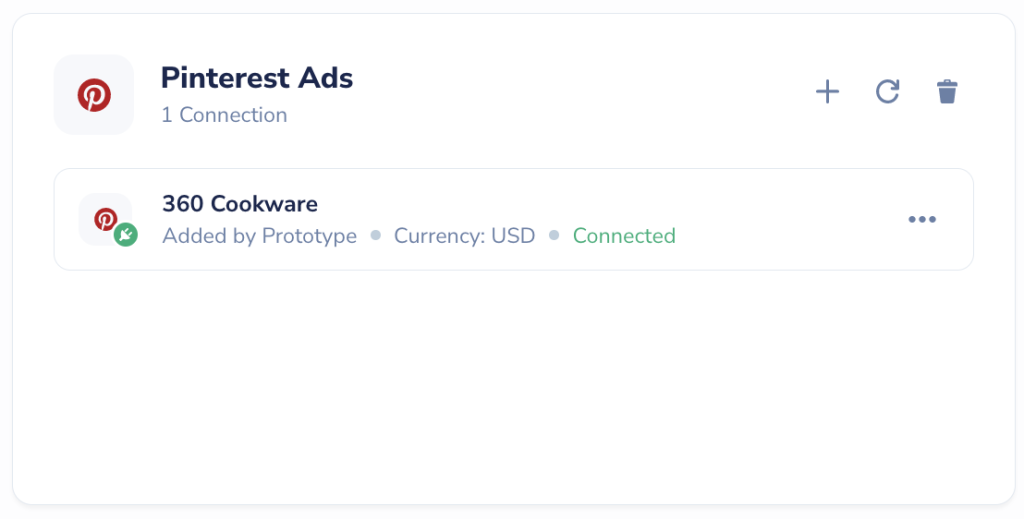The width and height of the screenshot is (1024, 519).
Task: Click the green Connected status text
Action: [624, 236]
